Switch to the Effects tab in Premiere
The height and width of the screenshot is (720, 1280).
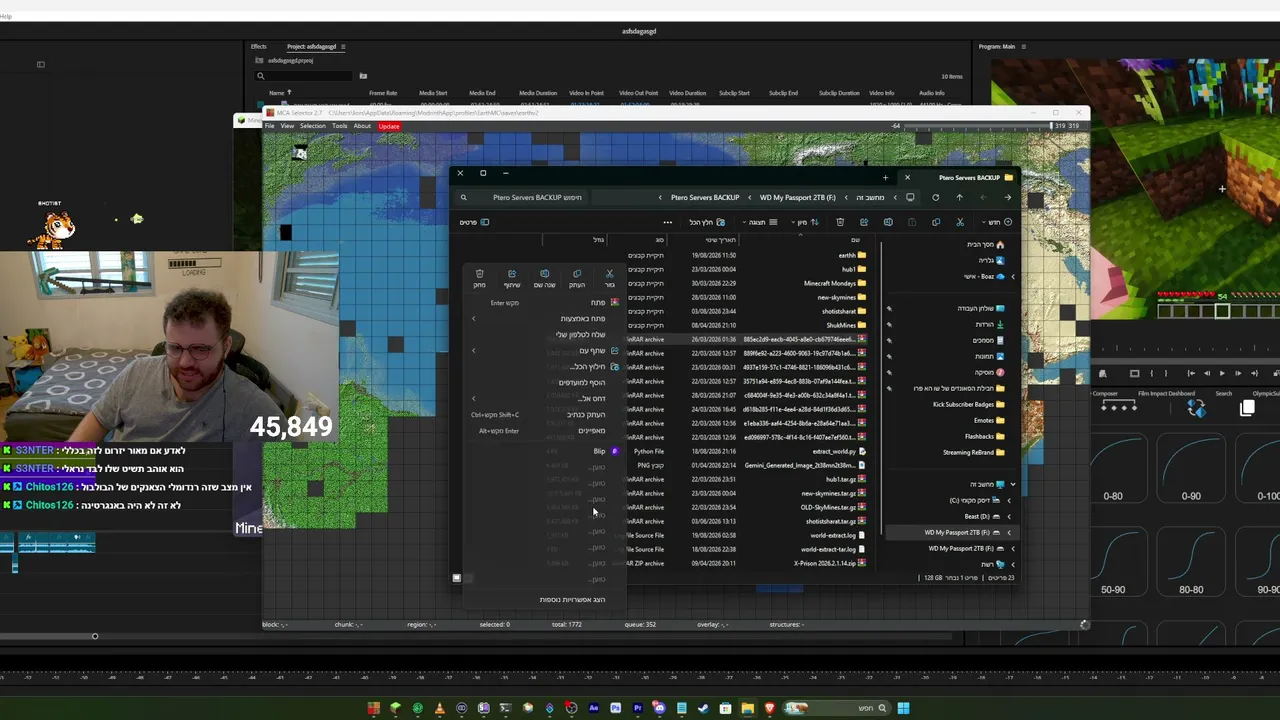click(x=259, y=46)
